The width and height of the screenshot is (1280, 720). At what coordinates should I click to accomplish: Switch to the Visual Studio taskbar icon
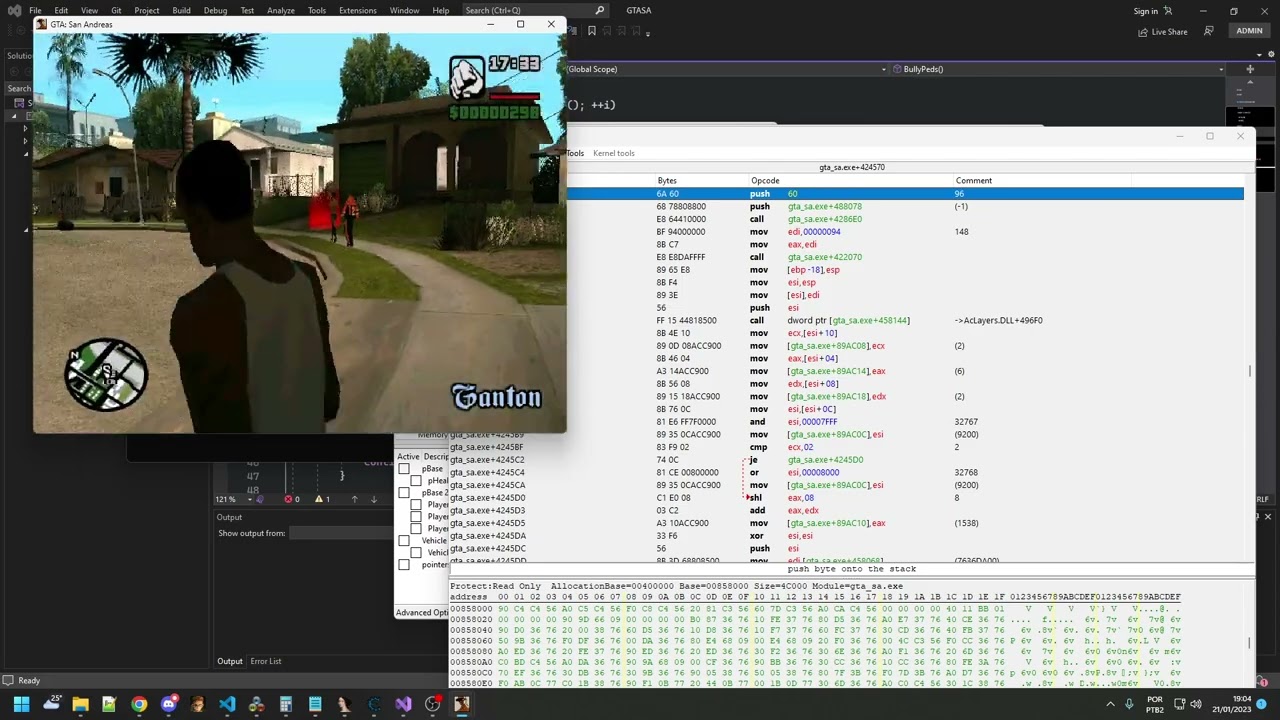[403, 704]
